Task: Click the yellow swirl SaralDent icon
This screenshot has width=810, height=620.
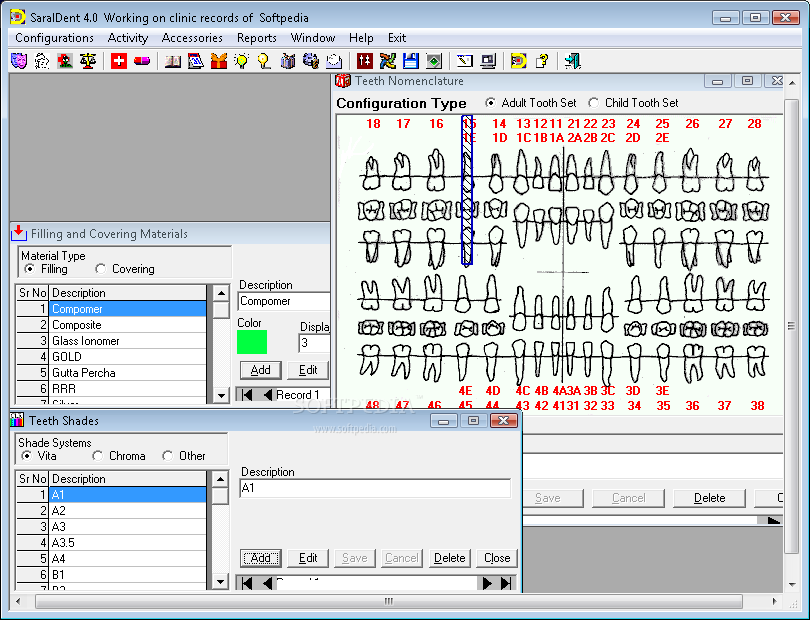Action: [x=519, y=61]
